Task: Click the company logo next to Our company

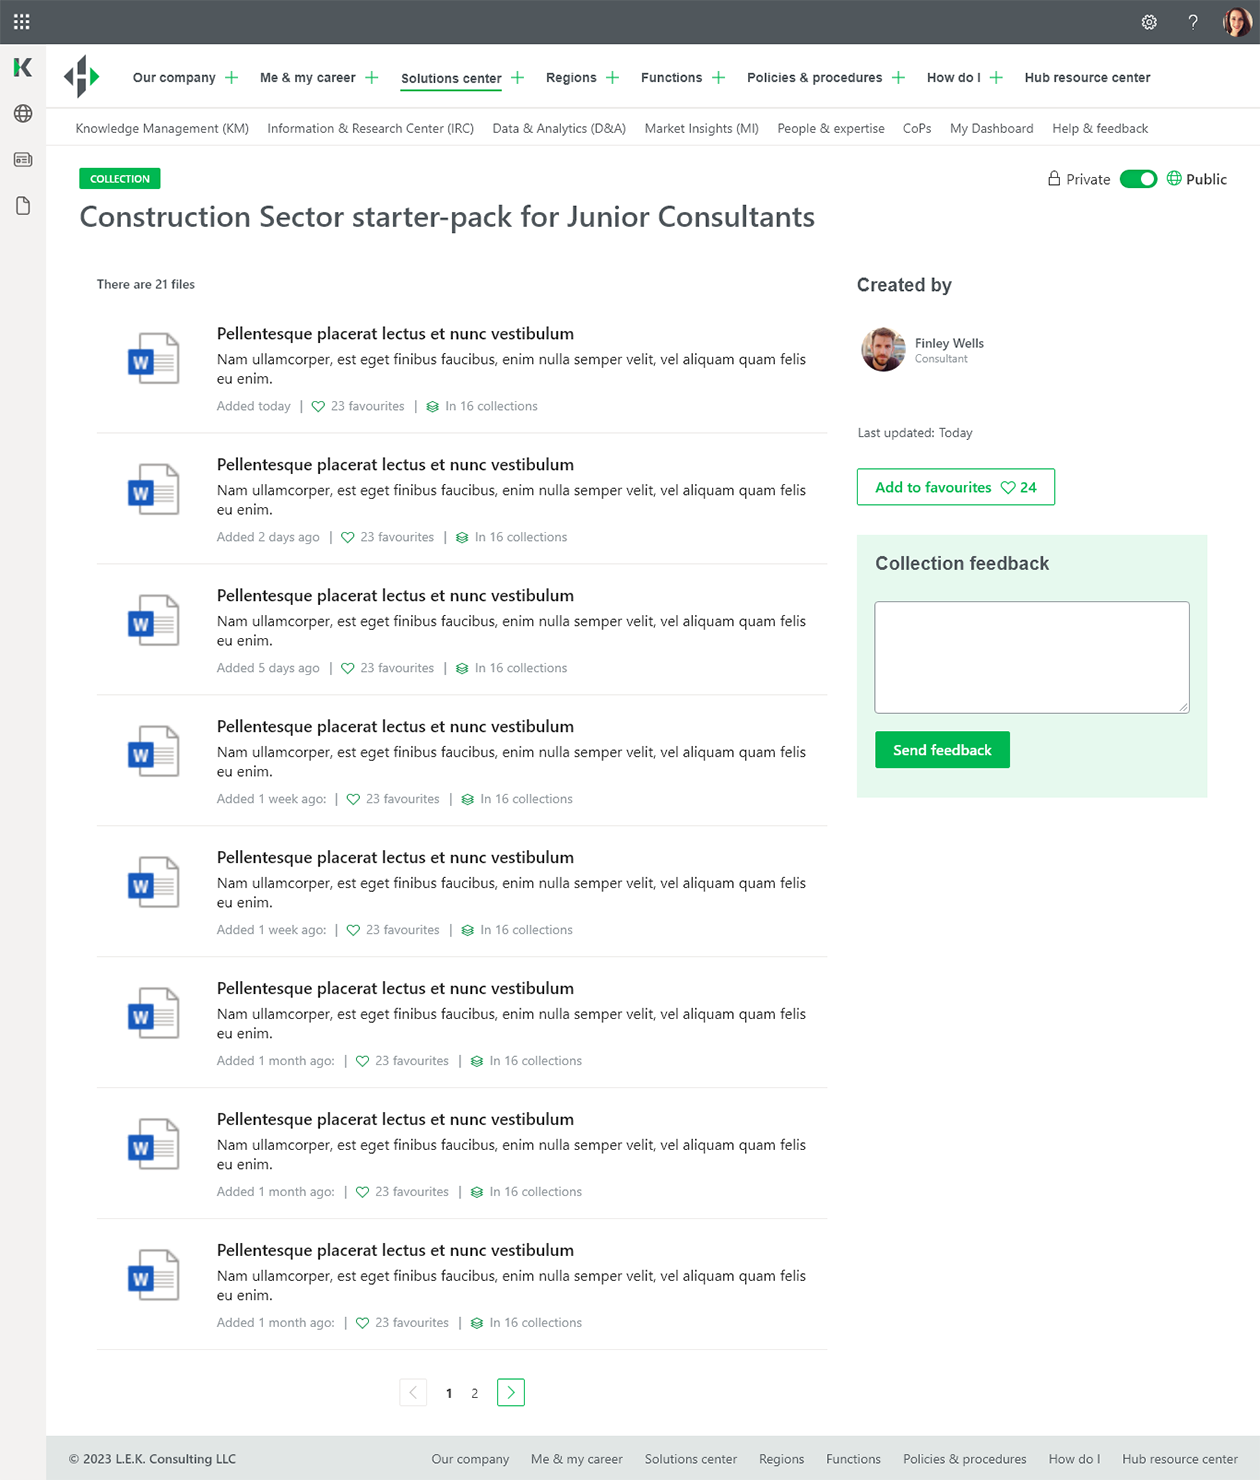Action: tap(82, 77)
